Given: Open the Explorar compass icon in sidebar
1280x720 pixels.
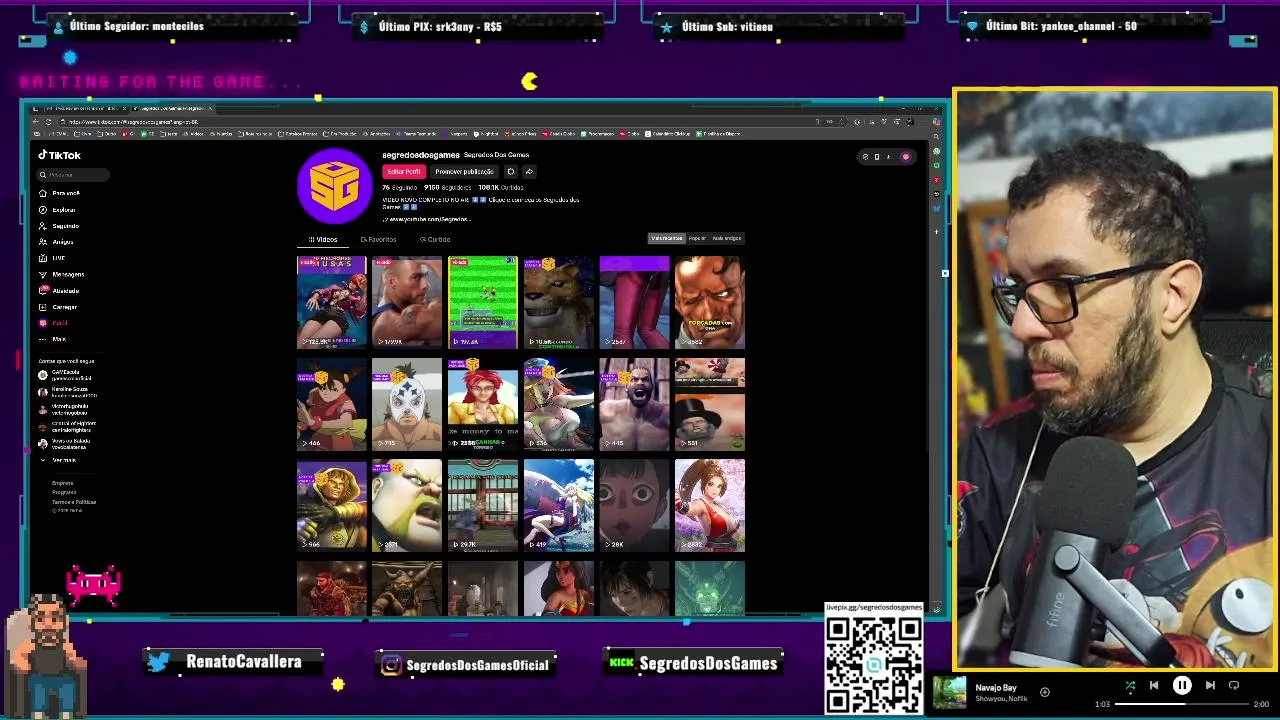Looking at the screenshot, I should tap(43, 210).
